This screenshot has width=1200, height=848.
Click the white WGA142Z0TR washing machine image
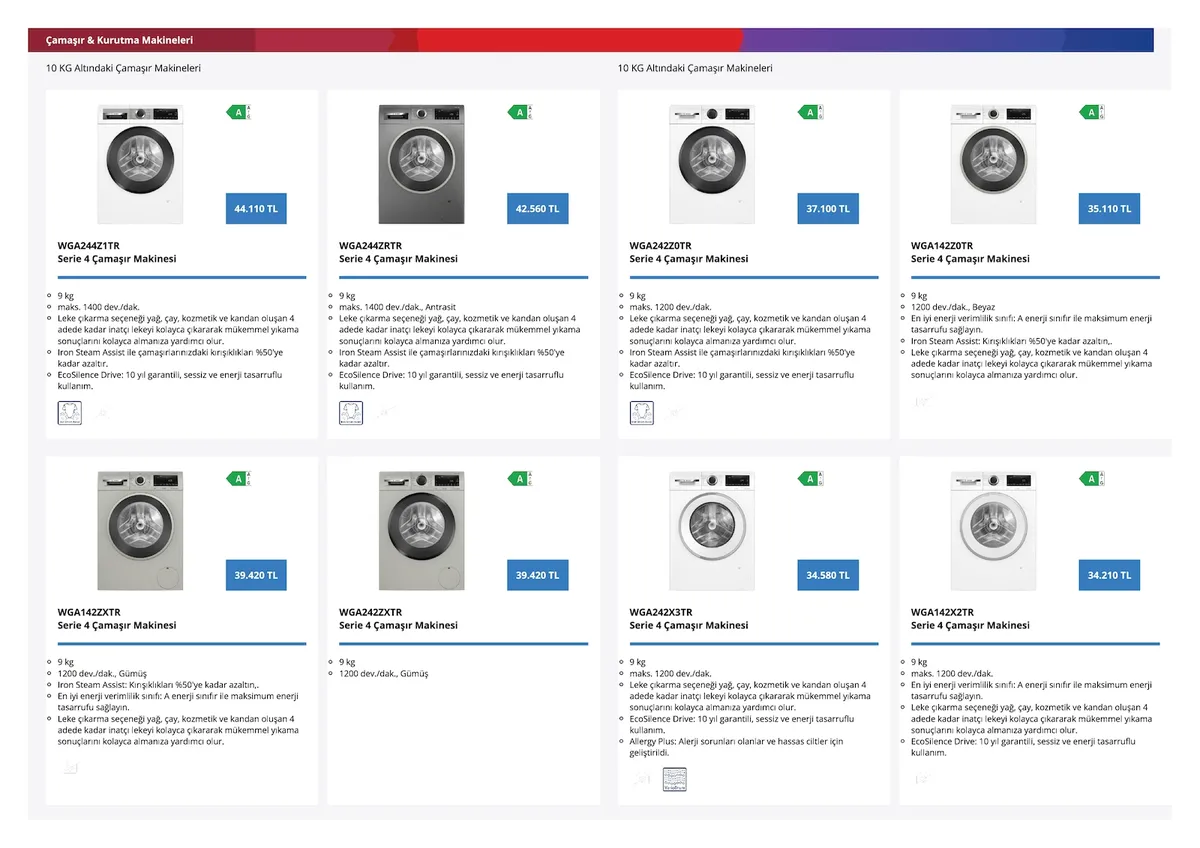pyautogui.click(x=993, y=164)
